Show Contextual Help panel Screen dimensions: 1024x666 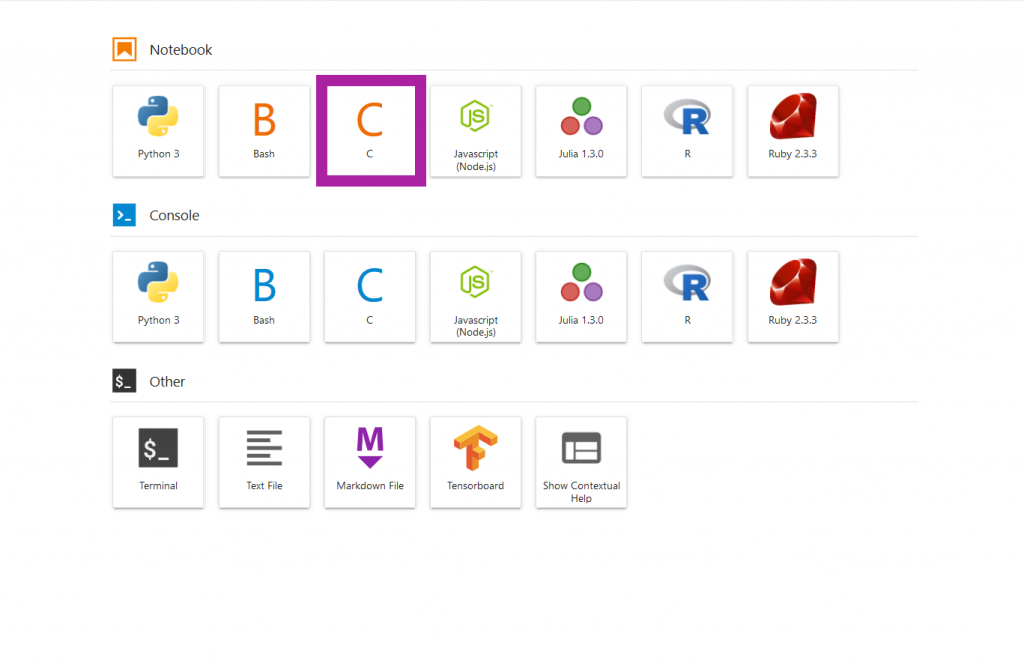(581, 462)
